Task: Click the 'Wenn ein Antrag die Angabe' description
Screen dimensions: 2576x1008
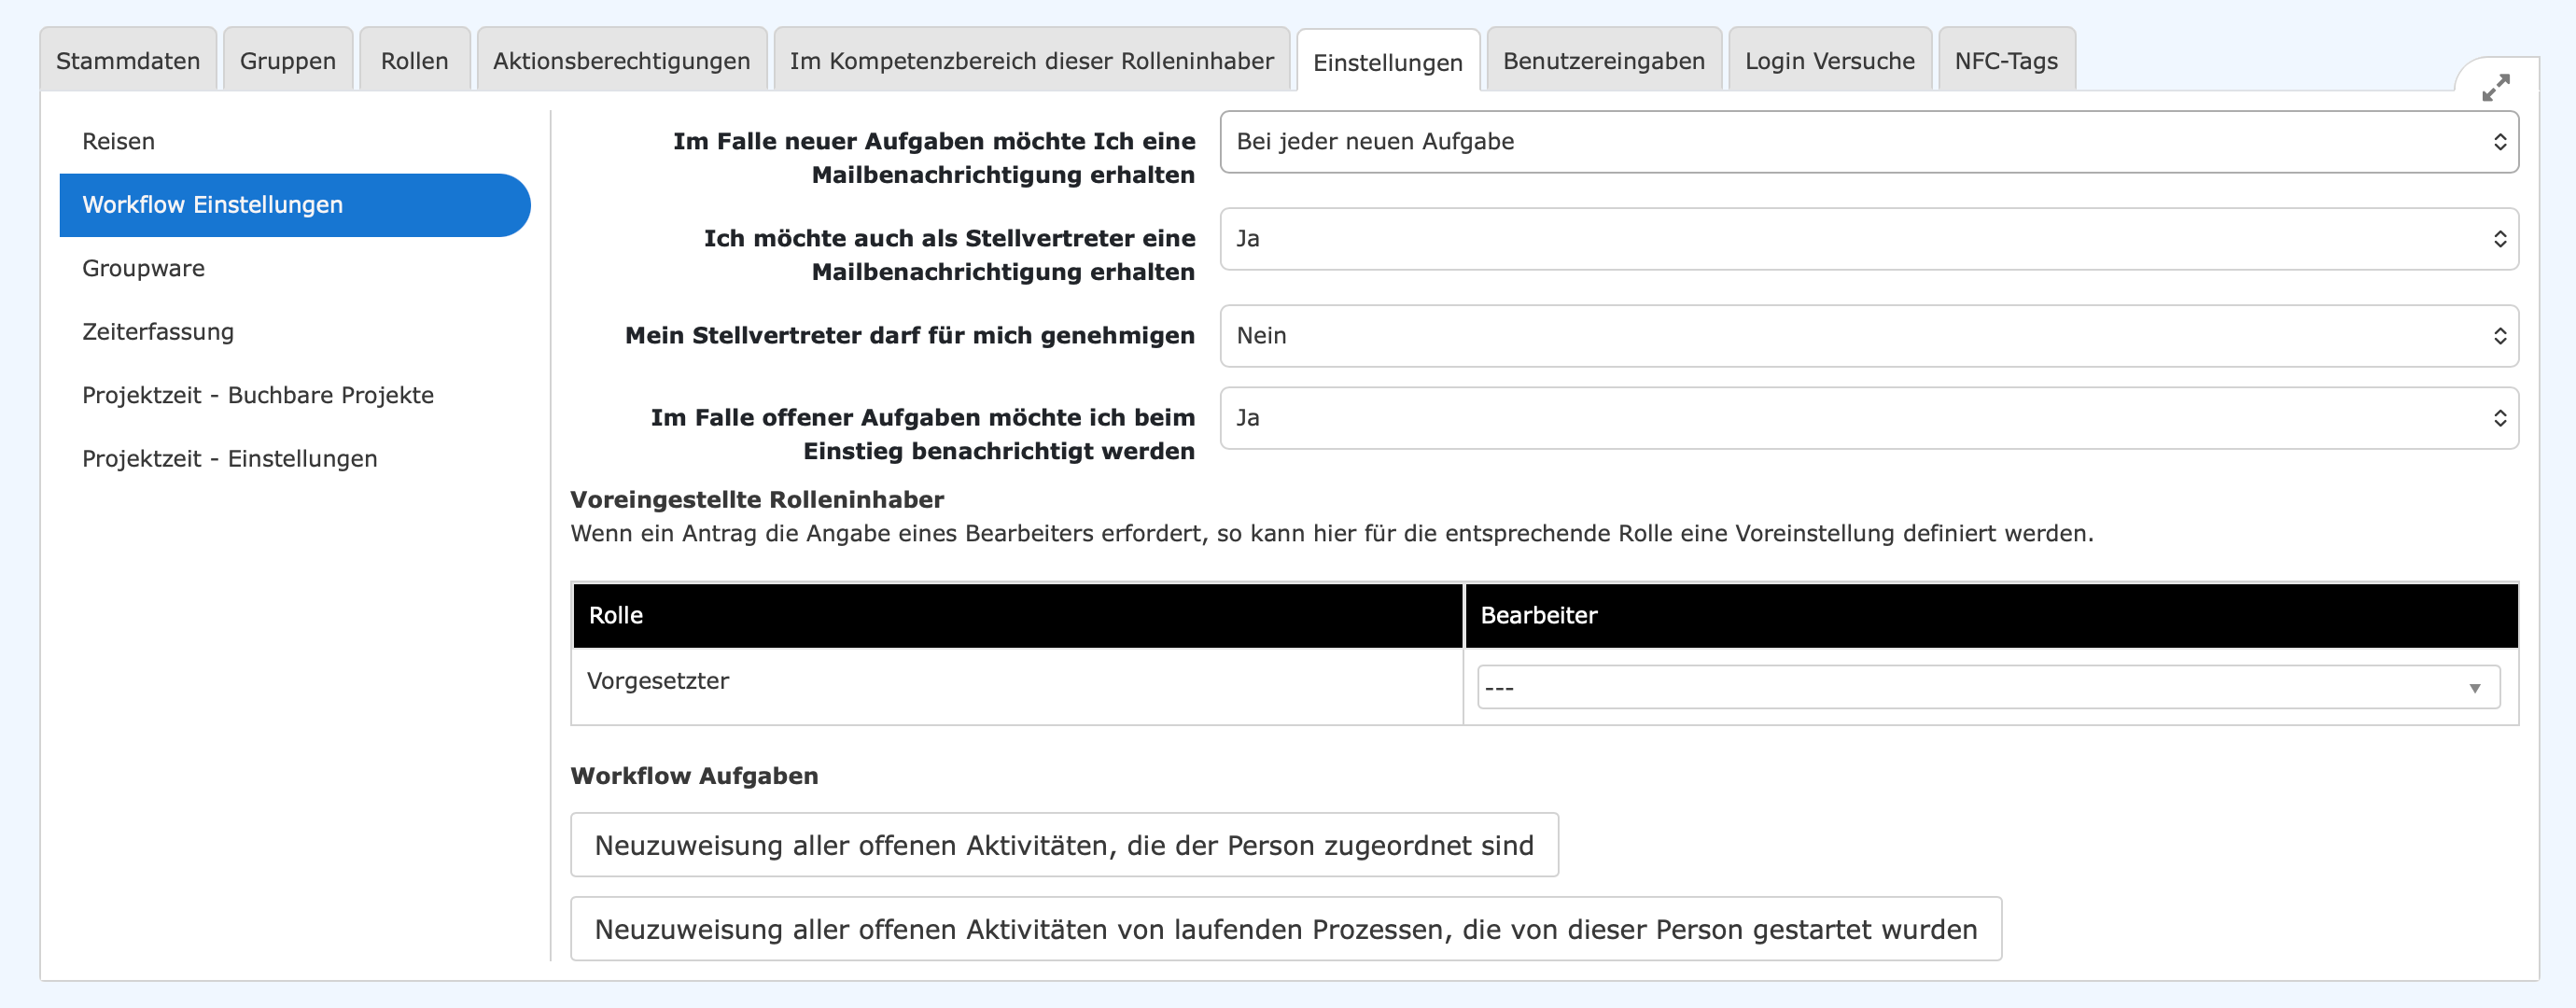Action: (1331, 533)
